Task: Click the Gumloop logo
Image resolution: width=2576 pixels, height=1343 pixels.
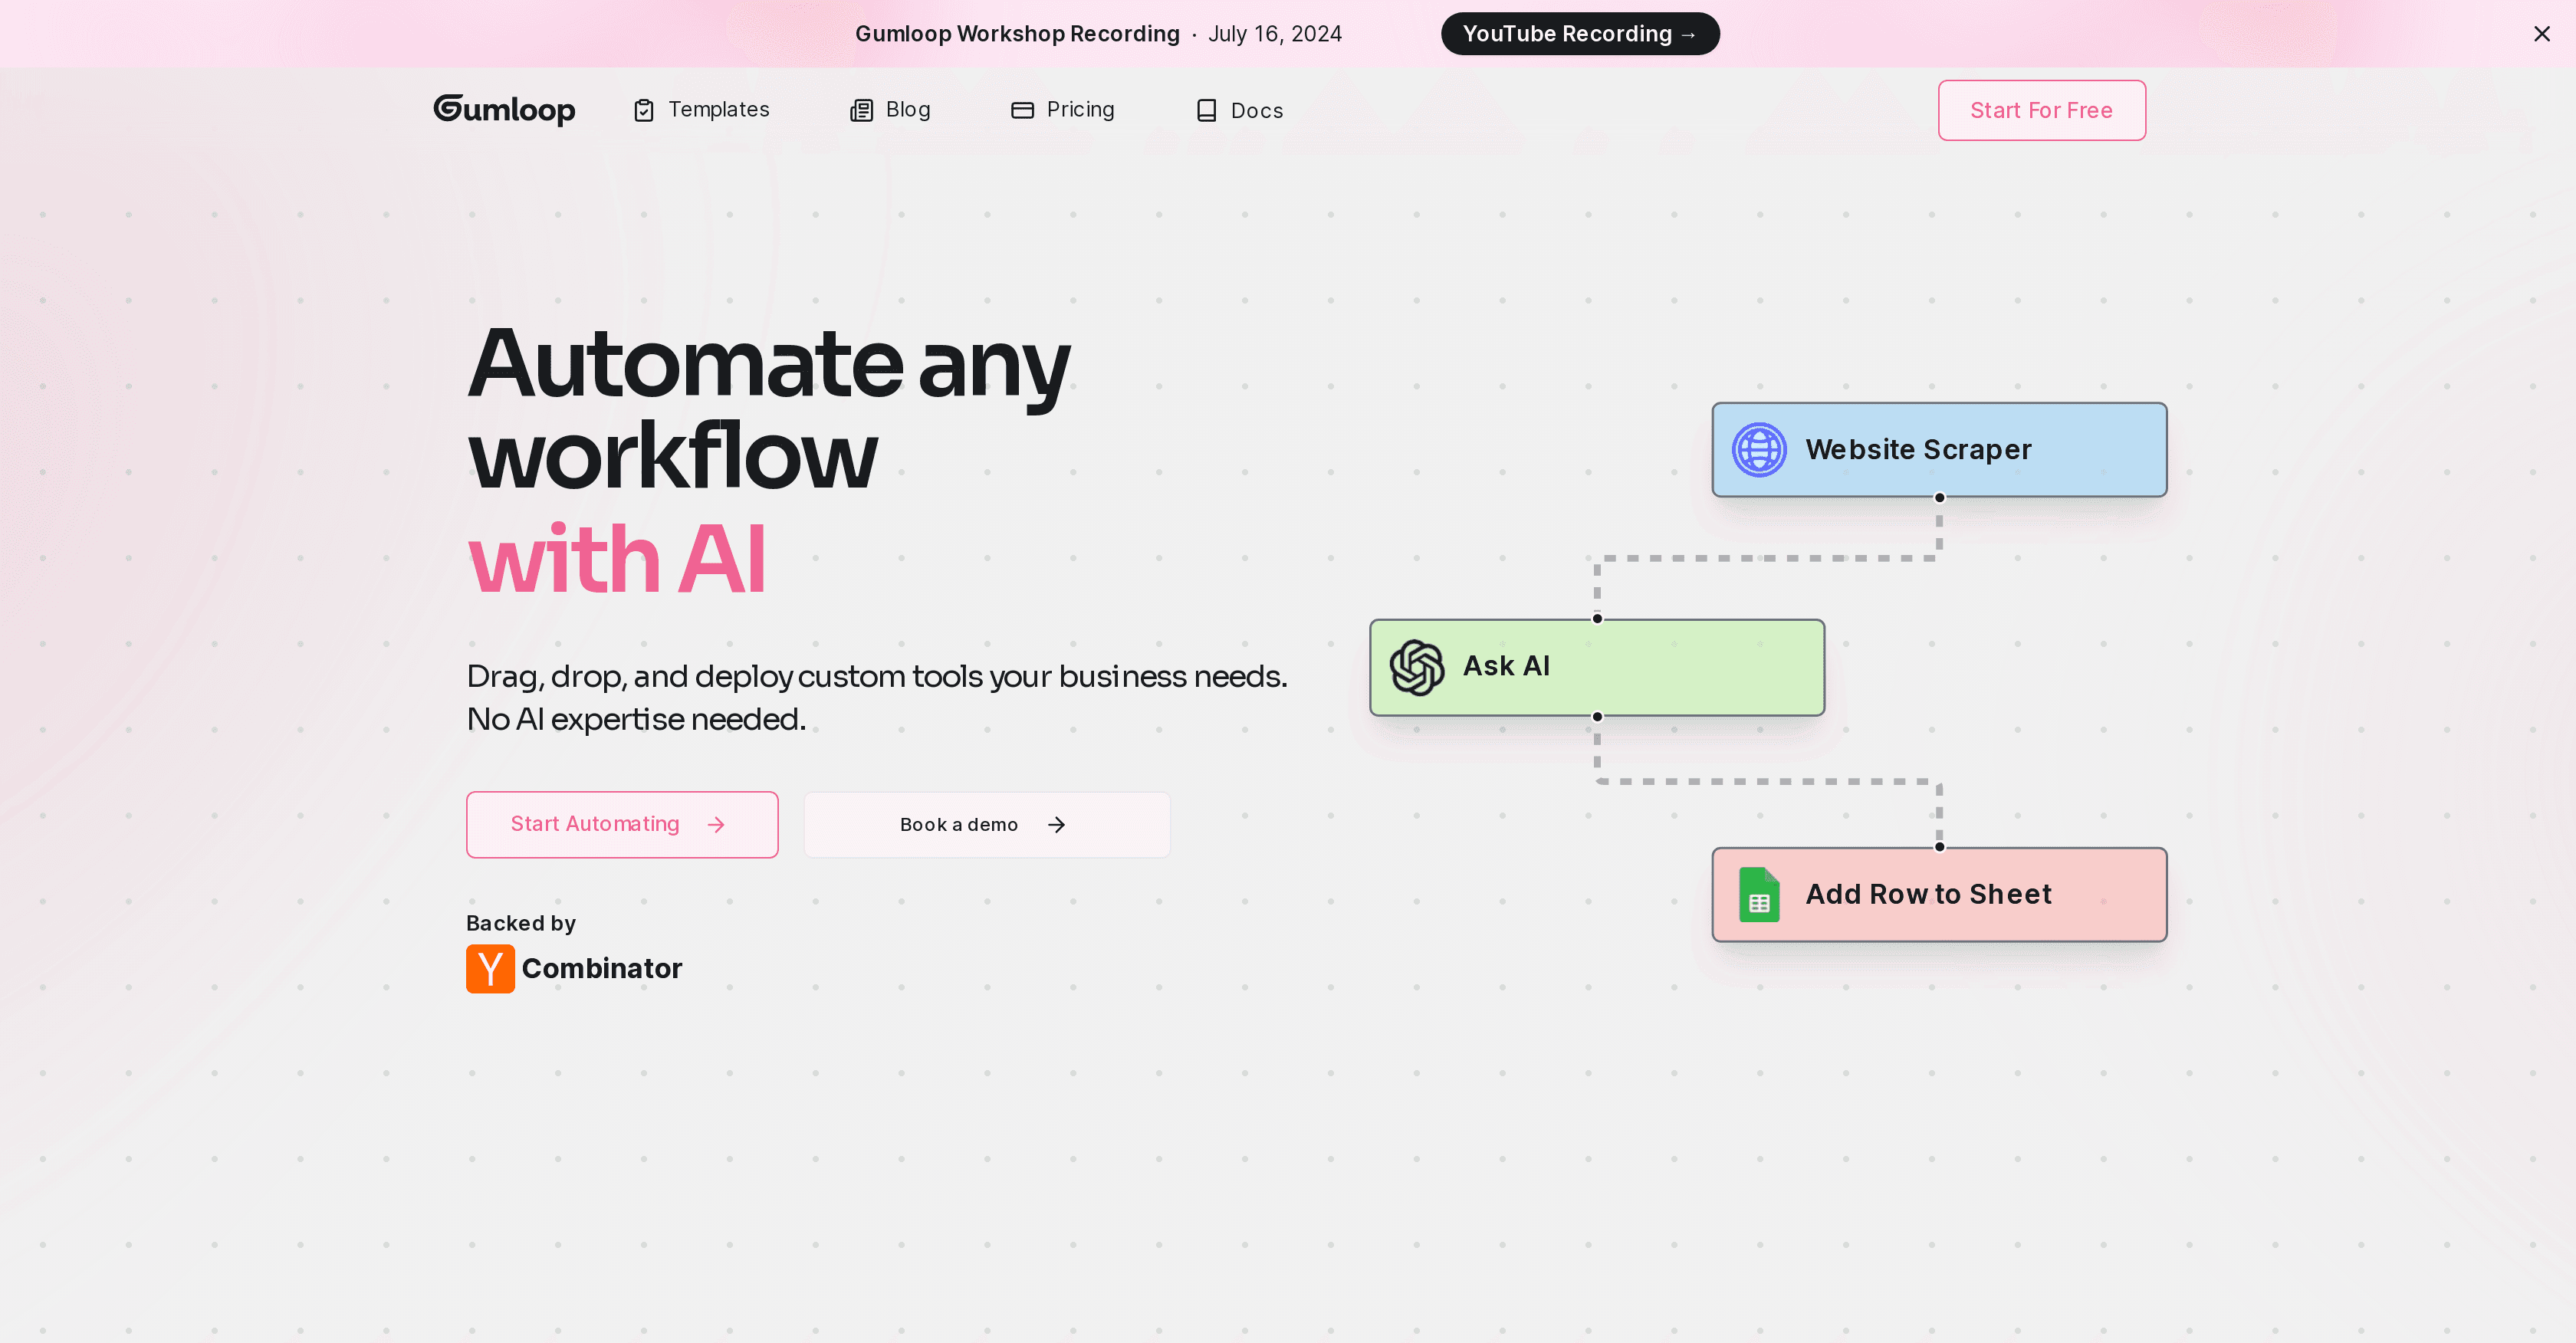Action: click(x=504, y=110)
